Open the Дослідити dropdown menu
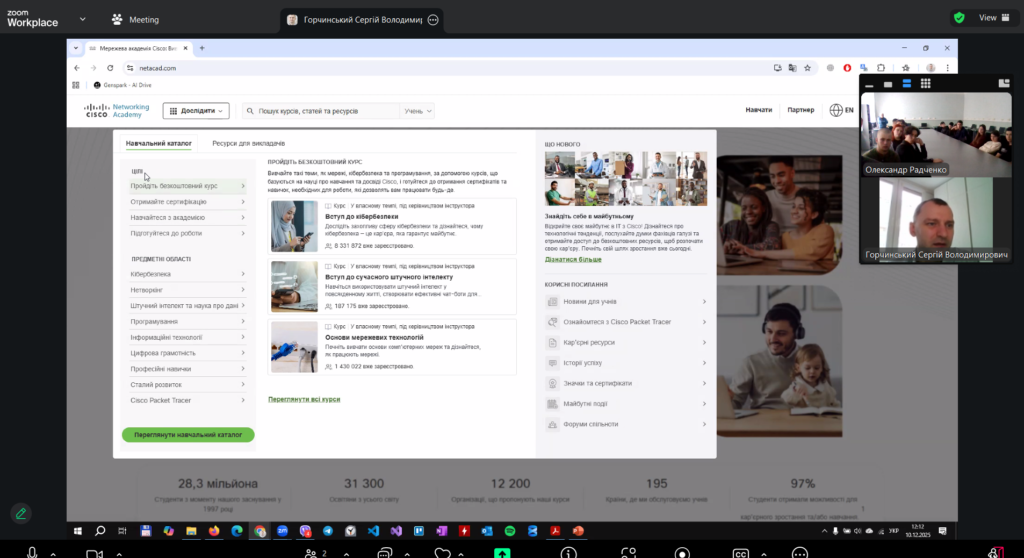 pyautogui.click(x=196, y=111)
